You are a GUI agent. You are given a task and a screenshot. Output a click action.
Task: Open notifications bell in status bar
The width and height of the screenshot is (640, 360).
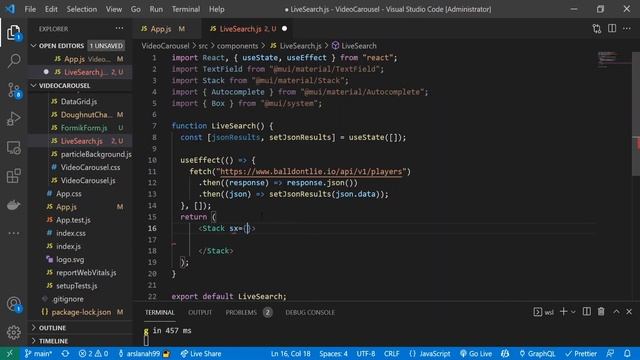click(x=627, y=353)
